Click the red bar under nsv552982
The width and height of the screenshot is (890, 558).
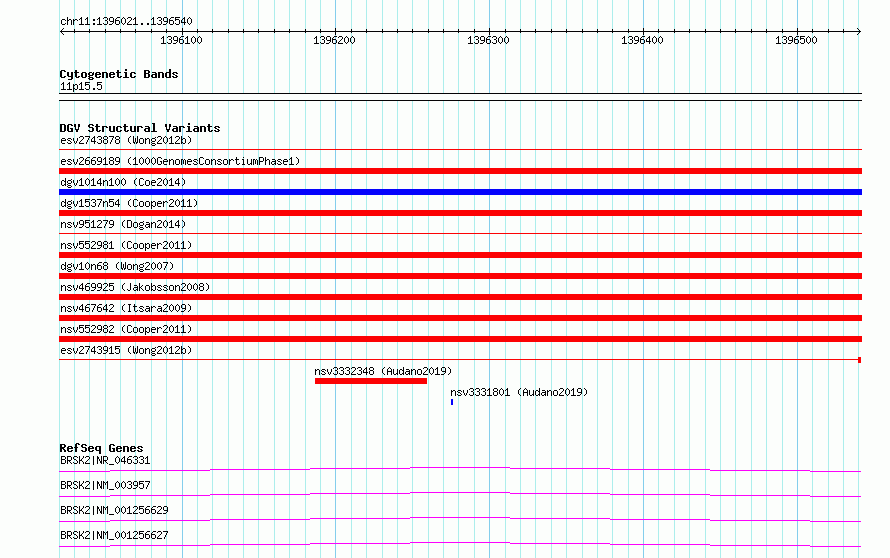click(x=460, y=339)
